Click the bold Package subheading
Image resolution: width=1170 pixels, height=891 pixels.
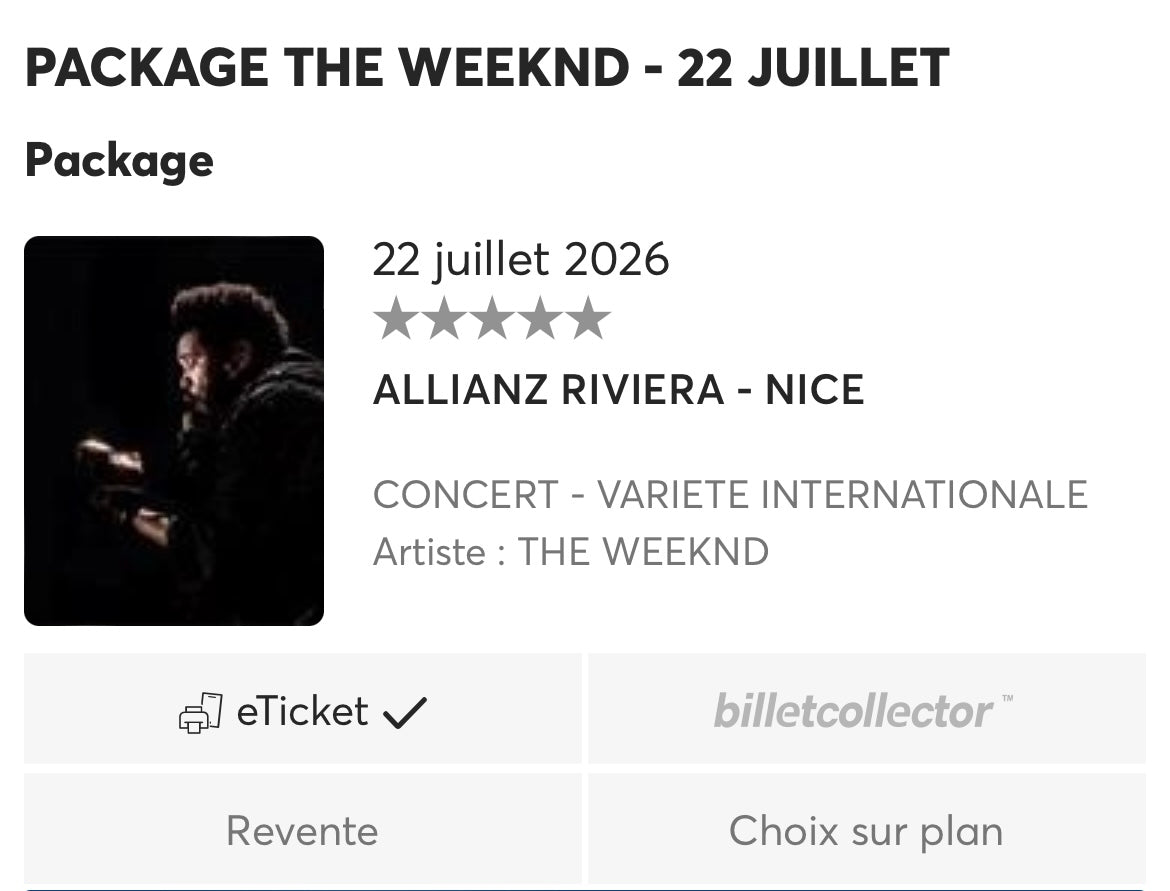pos(119,160)
